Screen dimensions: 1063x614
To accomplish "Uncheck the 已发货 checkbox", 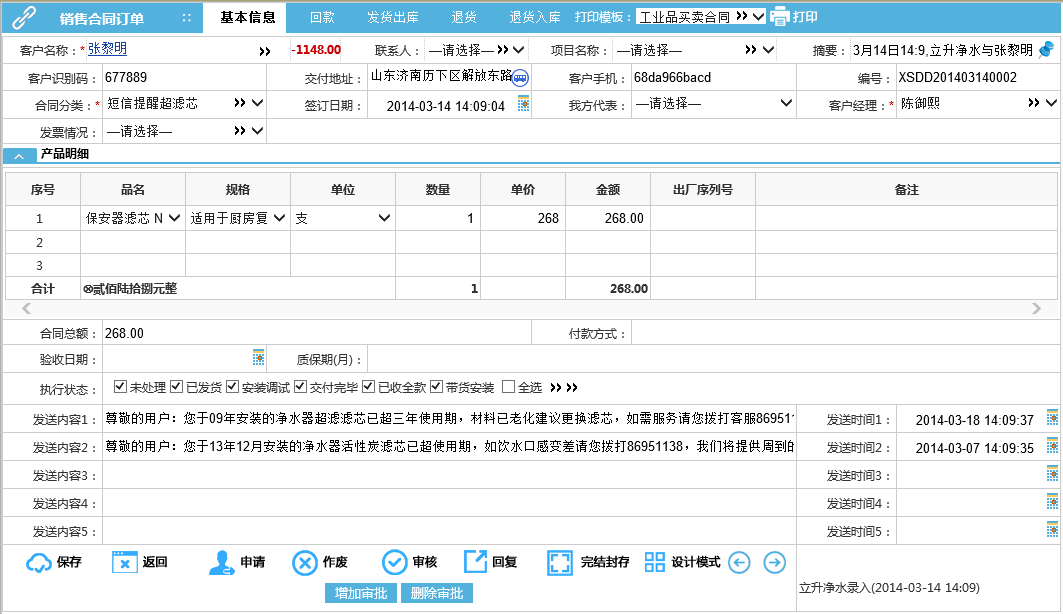I will [x=177, y=386].
